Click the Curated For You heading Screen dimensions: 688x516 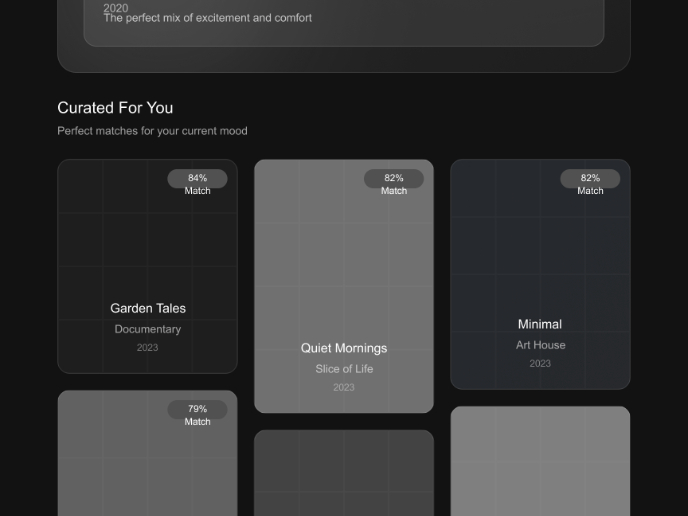(x=115, y=108)
